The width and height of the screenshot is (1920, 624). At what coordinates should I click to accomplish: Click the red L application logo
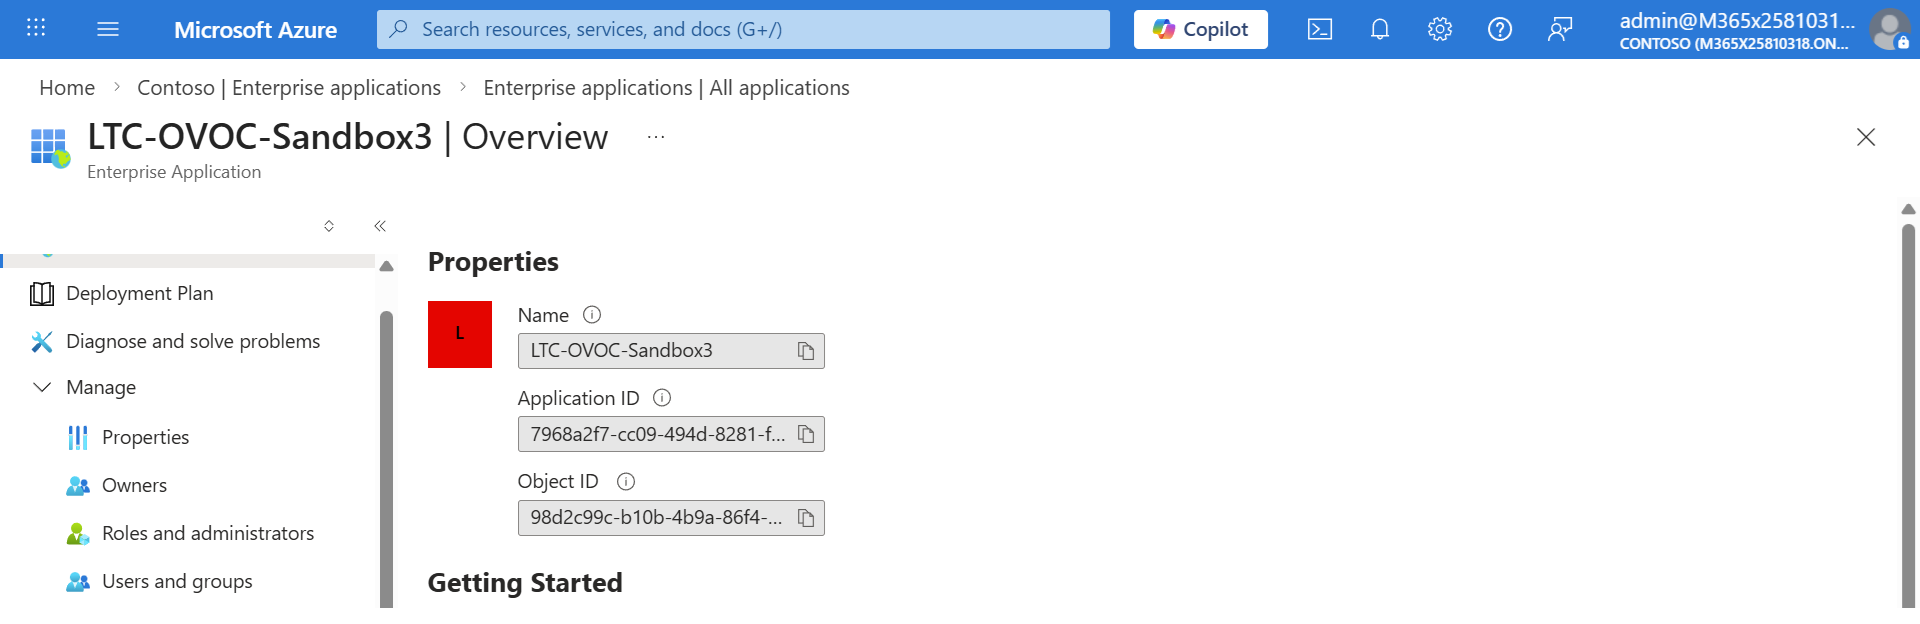coord(460,334)
